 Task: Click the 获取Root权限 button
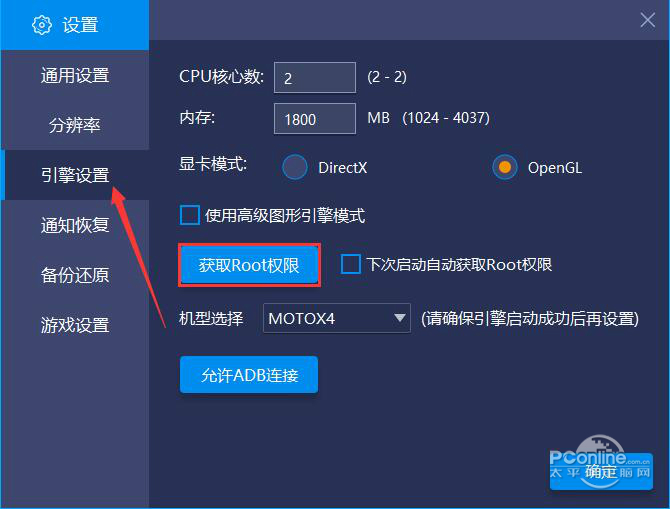250,265
